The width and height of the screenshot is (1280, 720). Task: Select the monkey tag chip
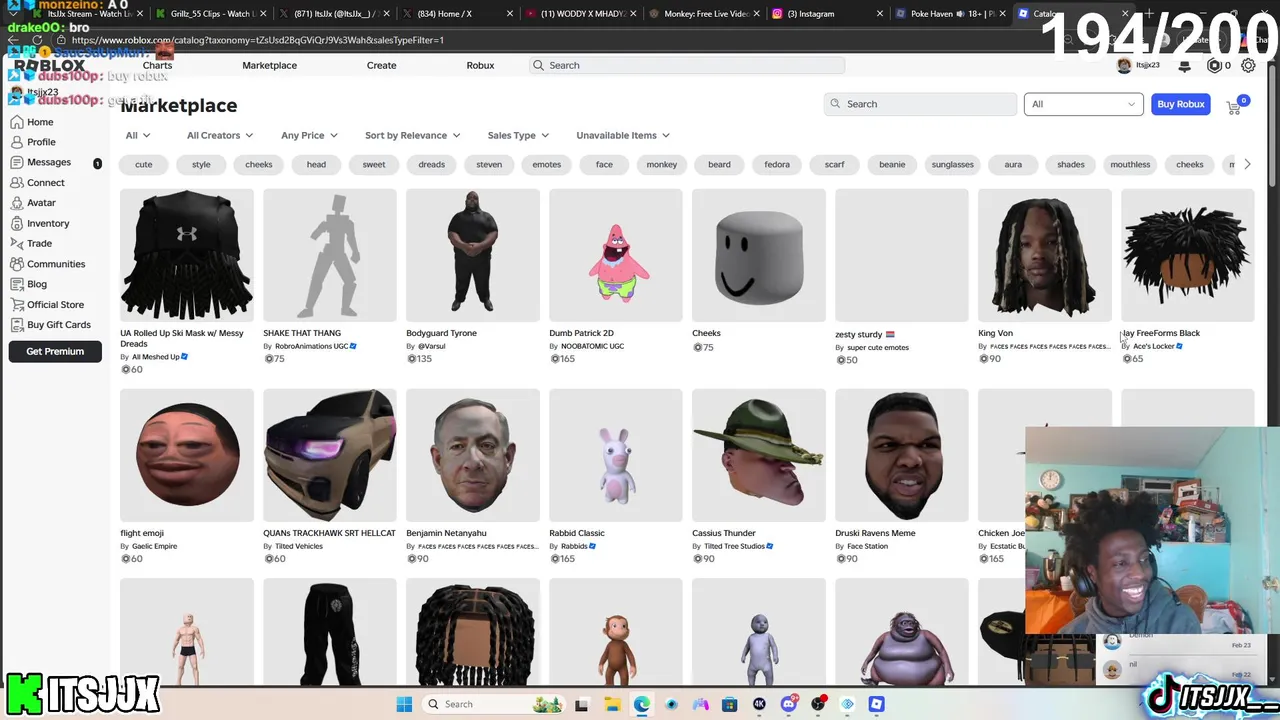click(662, 164)
